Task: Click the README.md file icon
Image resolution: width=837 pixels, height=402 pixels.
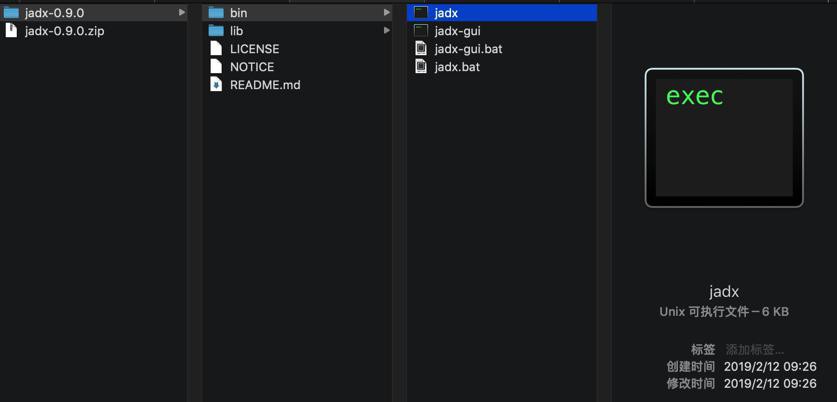Action: click(x=216, y=85)
